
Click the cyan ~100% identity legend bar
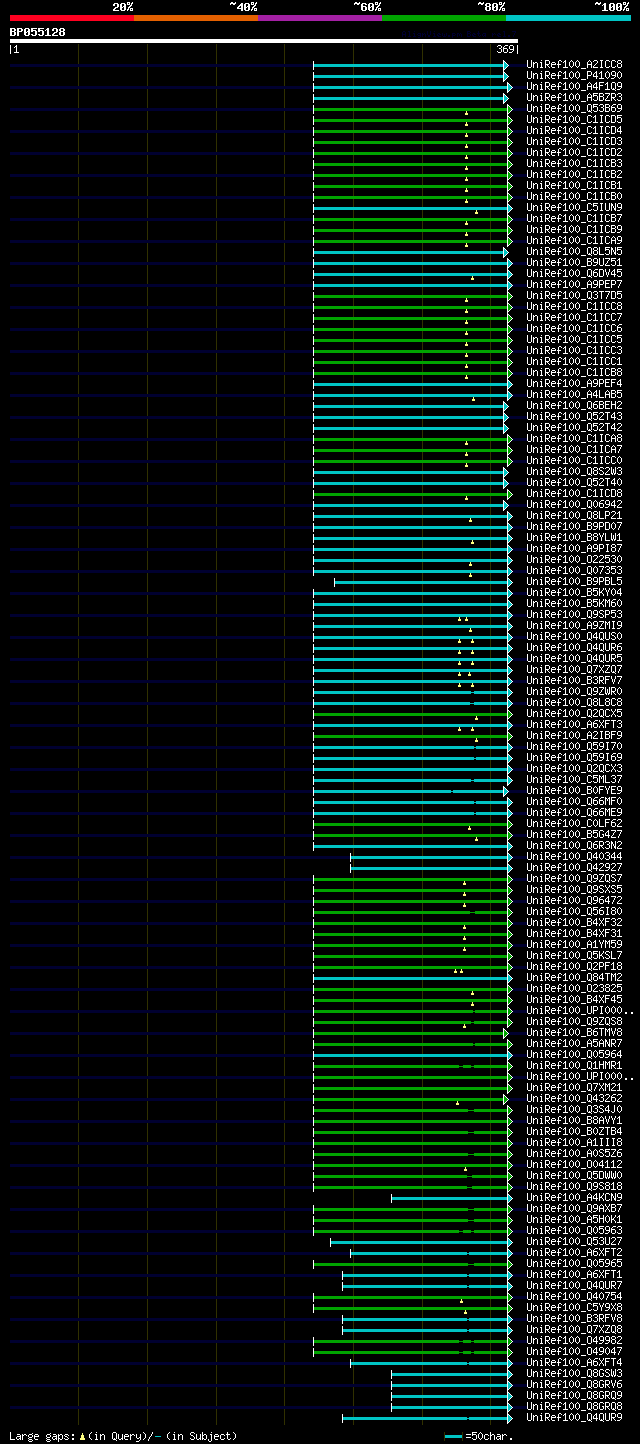[x=568, y=18]
